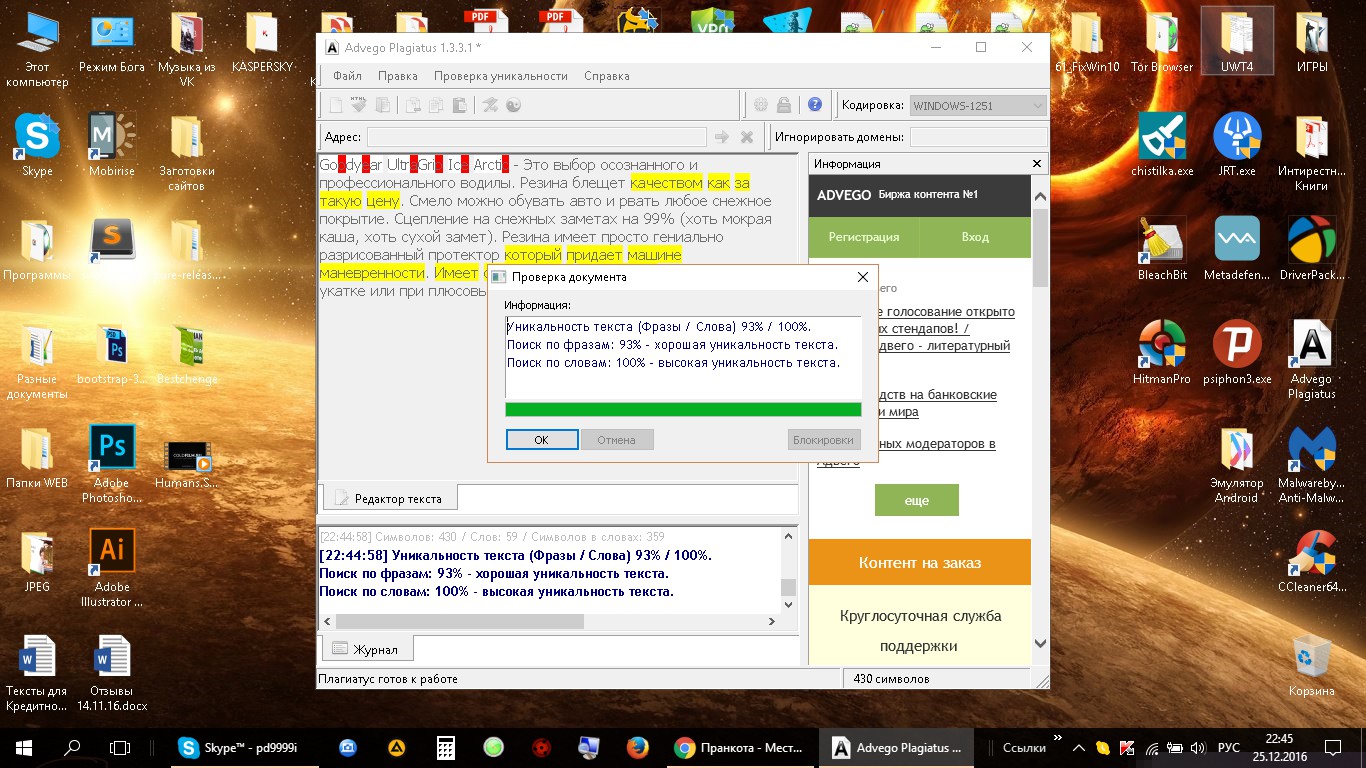Show hidden tray icons with the chevron
Screen dimensions: 1366x768
click(x=1078, y=747)
